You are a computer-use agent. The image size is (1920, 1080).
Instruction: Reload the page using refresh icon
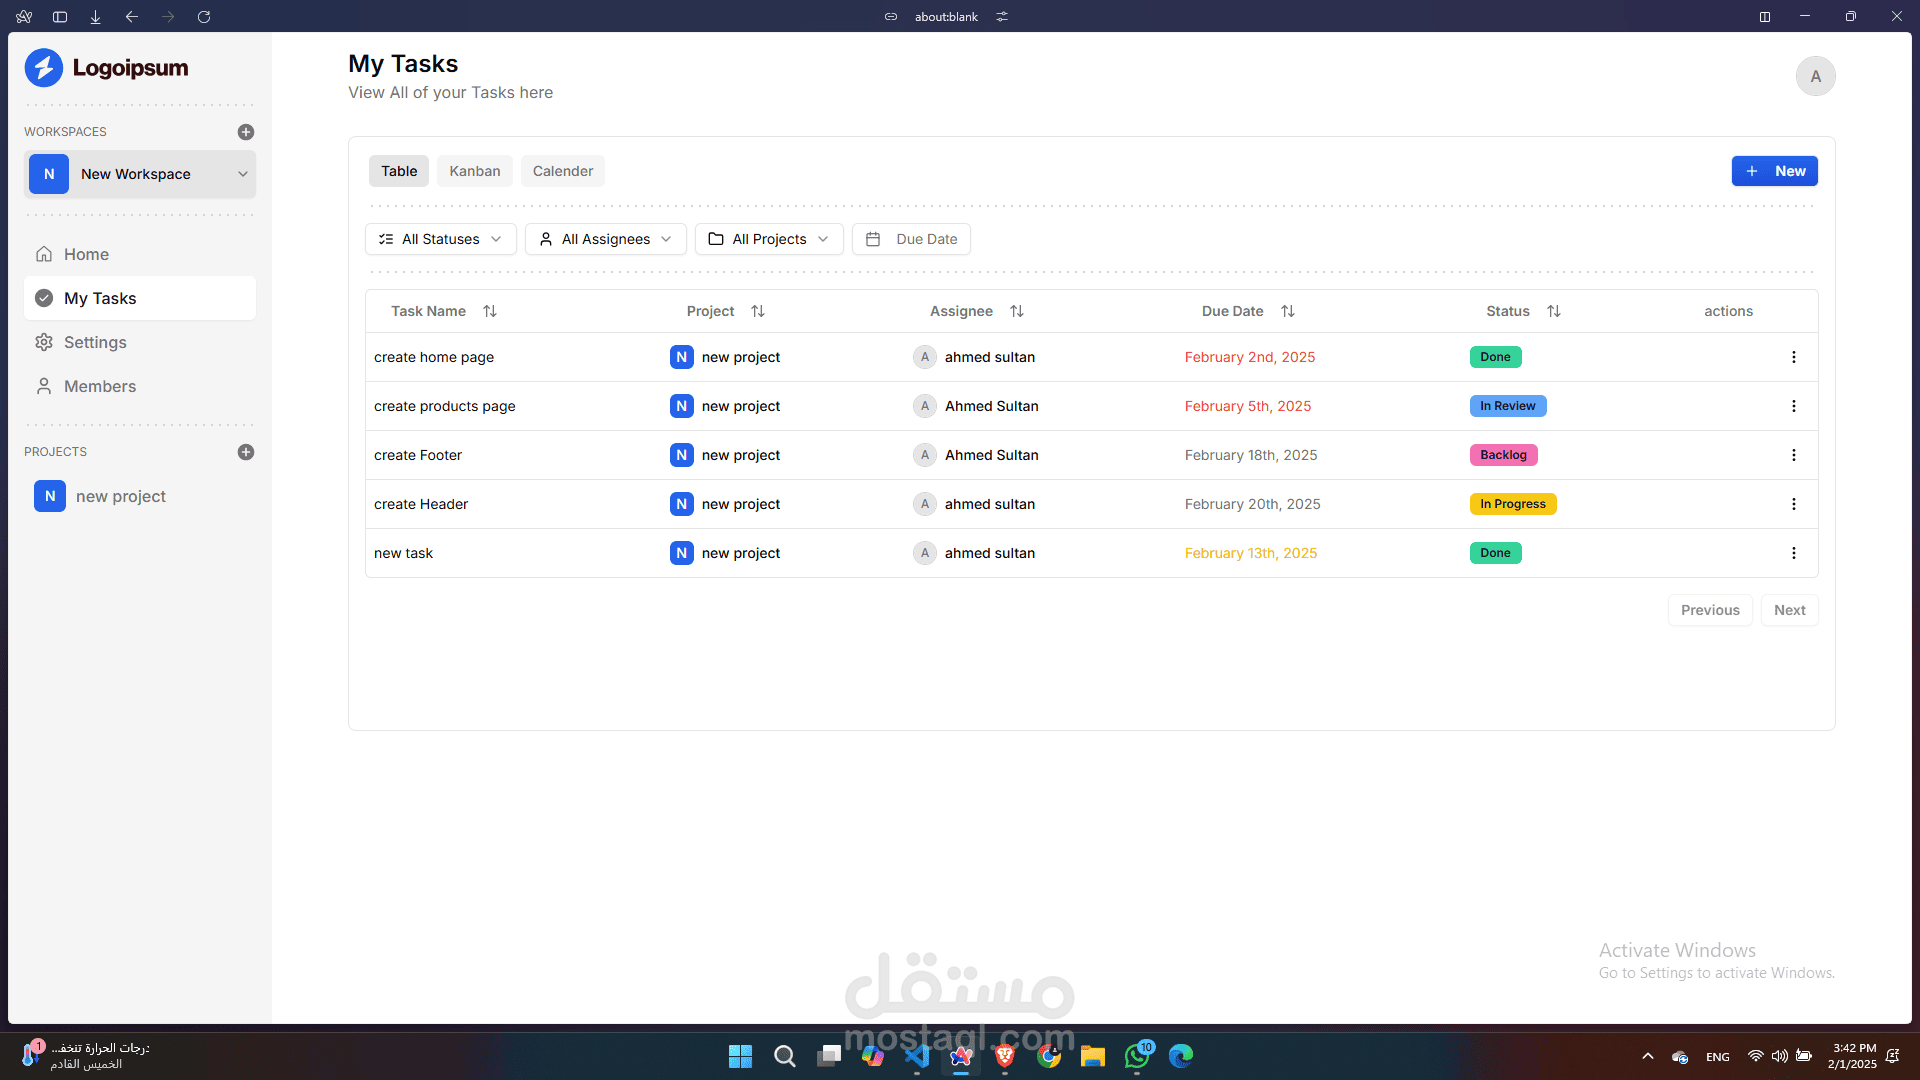[x=204, y=17]
